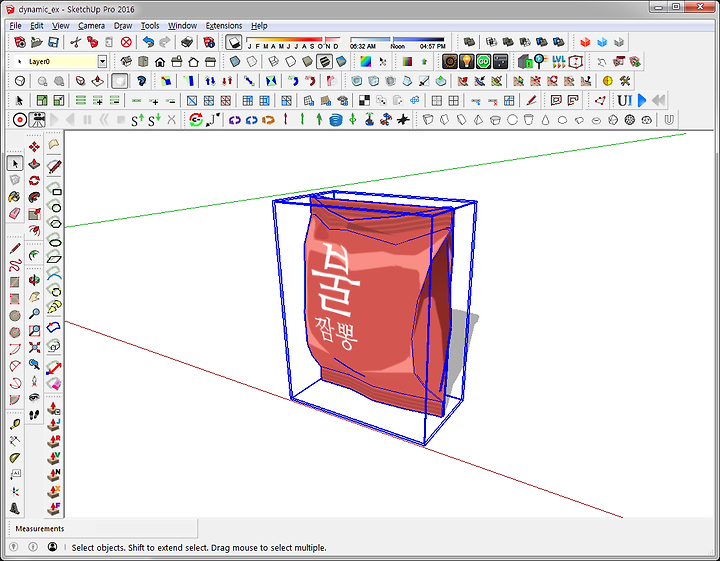Click the lightbulb icon
The image size is (720, 561).
coord(467,62)
